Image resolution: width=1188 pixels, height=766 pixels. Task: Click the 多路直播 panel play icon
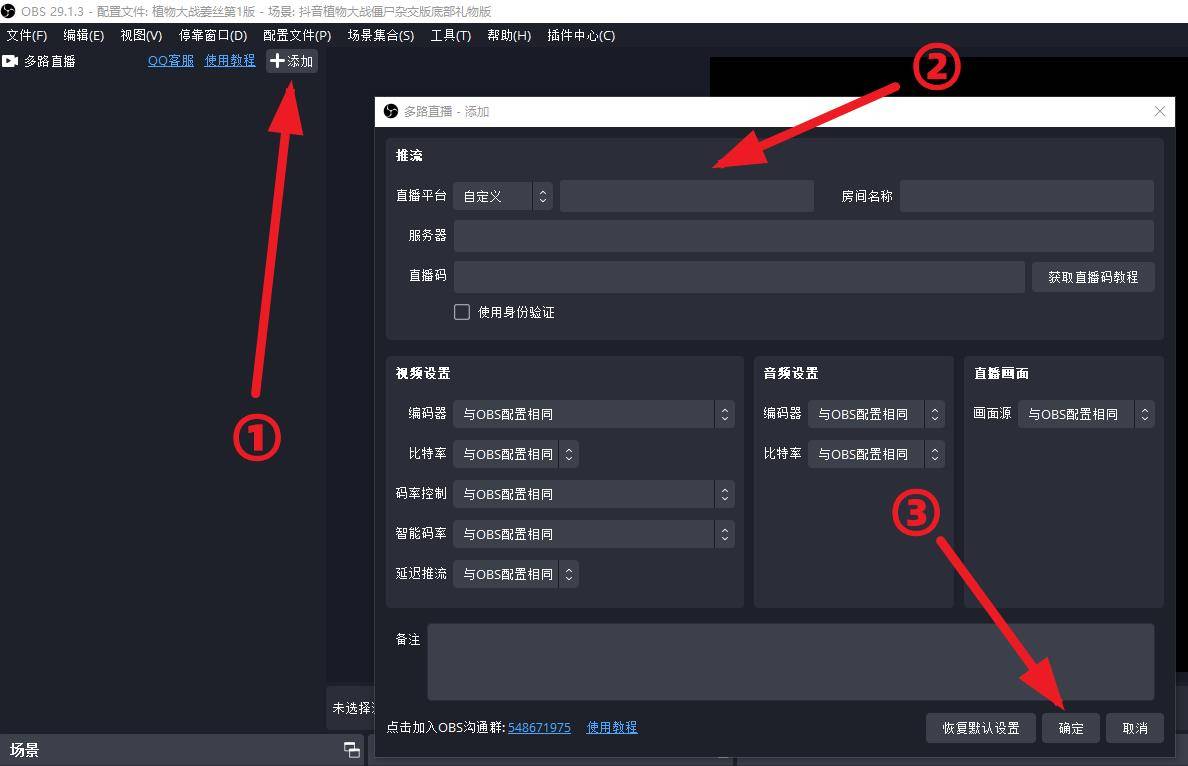(x=11, y=61)
